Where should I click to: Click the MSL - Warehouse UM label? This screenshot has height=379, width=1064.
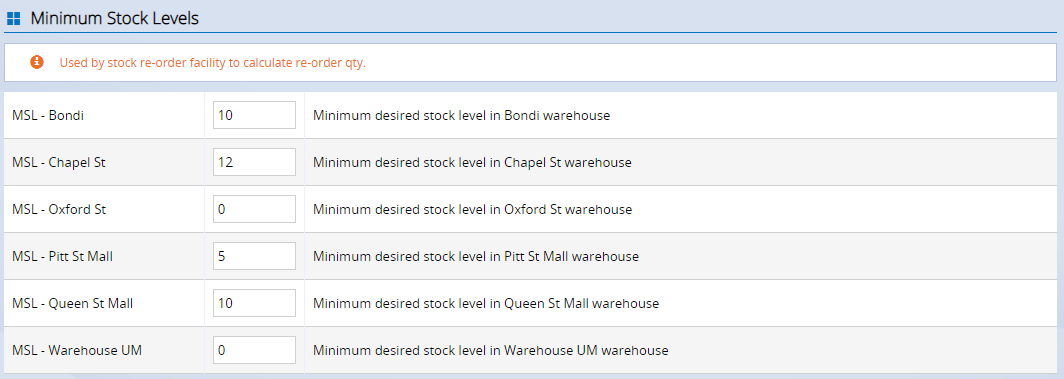[x=77, y=351]
